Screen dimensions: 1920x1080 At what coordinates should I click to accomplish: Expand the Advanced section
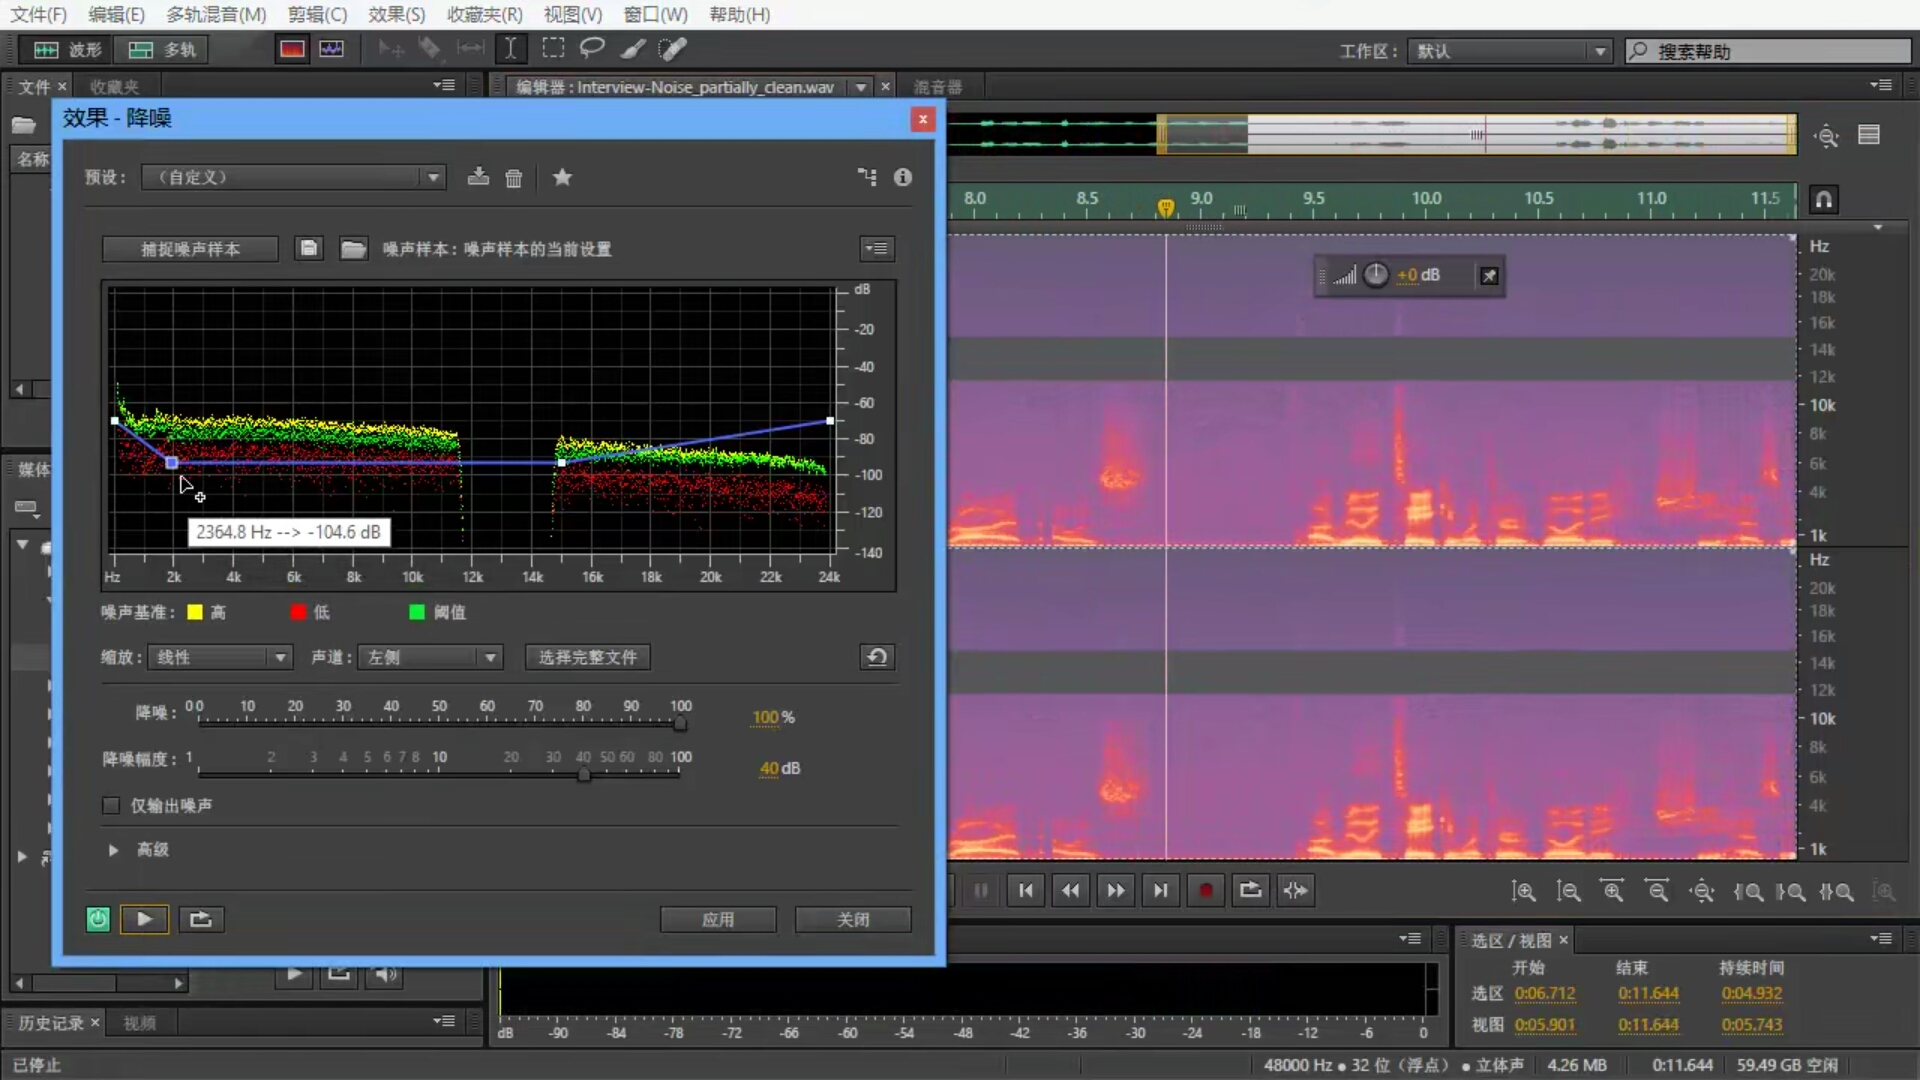point(113,849)
